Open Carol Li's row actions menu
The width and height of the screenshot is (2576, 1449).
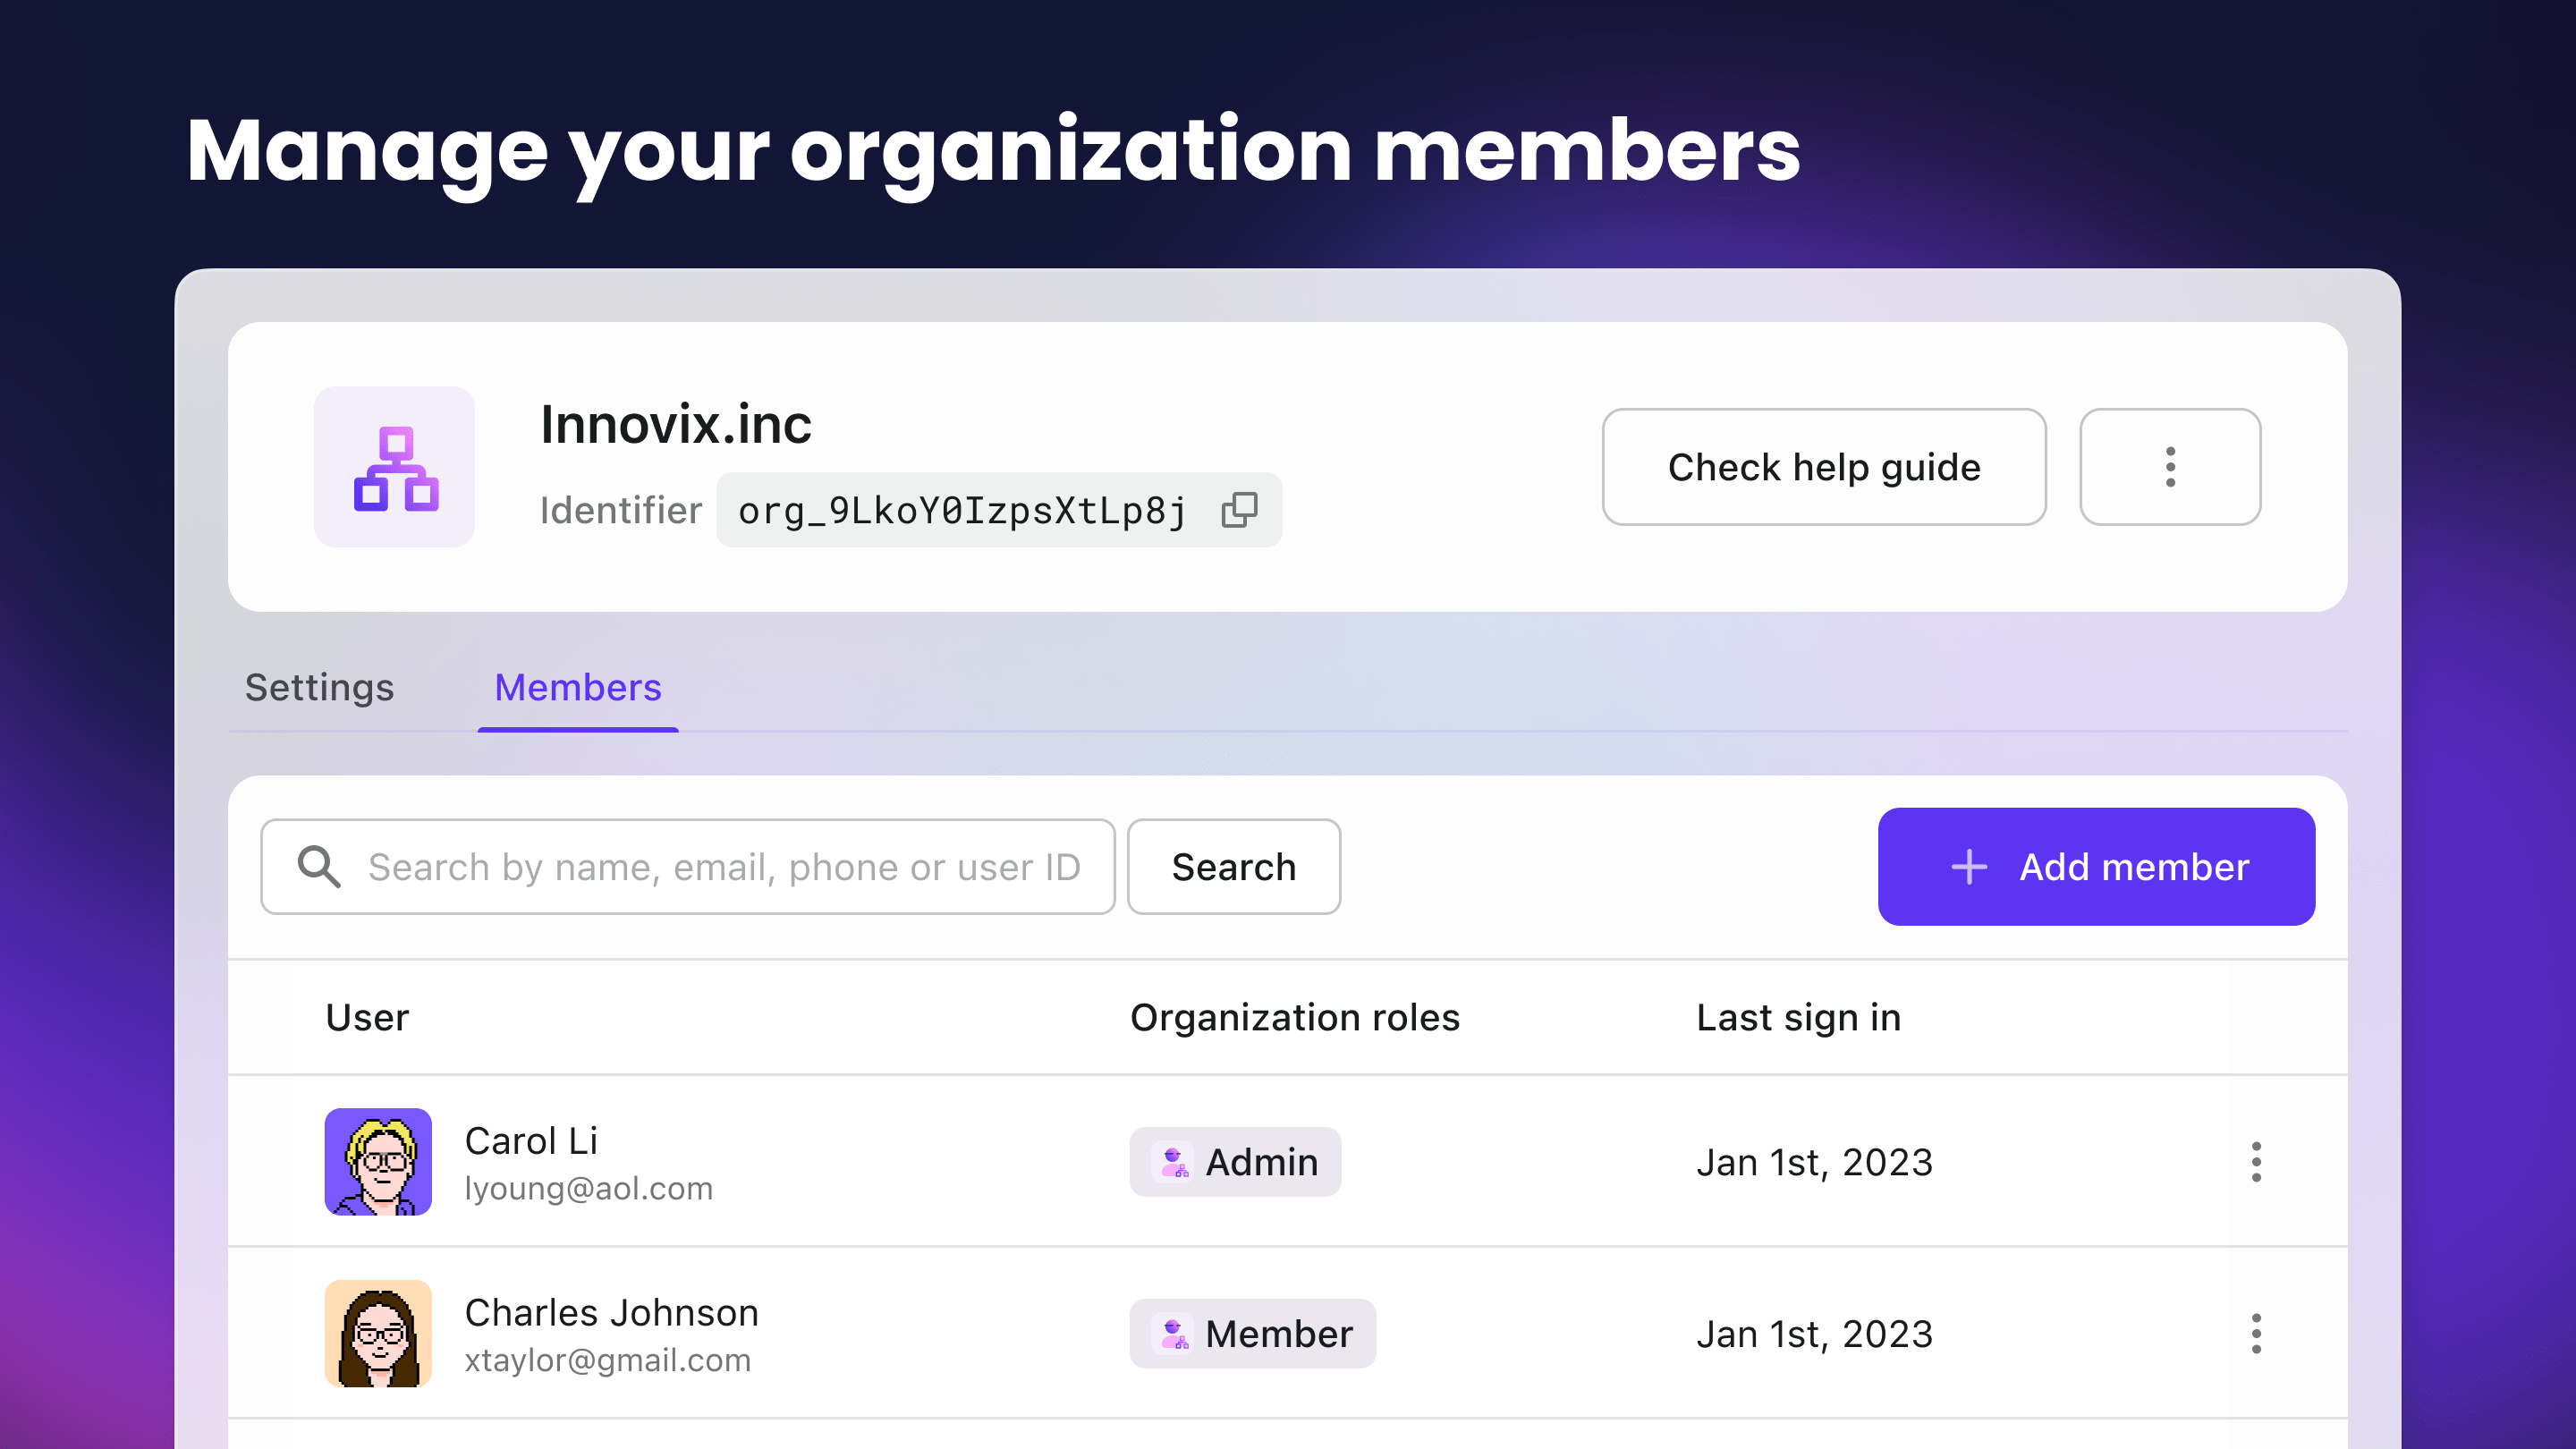[x=2255, y=1162]
